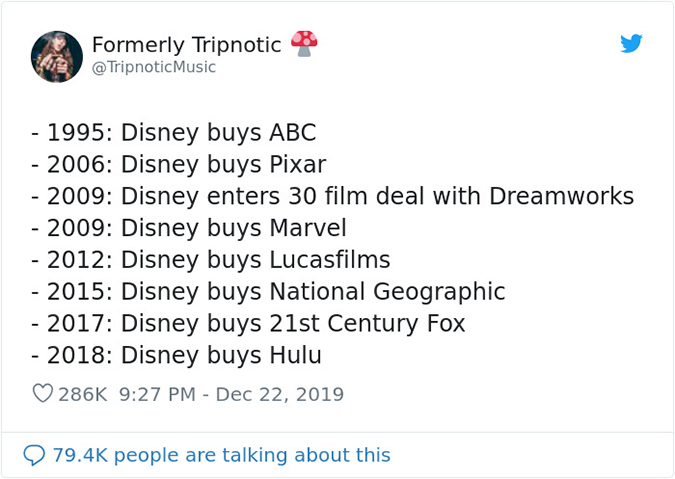675x479 pixels.
Task: Click the "Disney buys National Geographic" line
Action: 268,292
